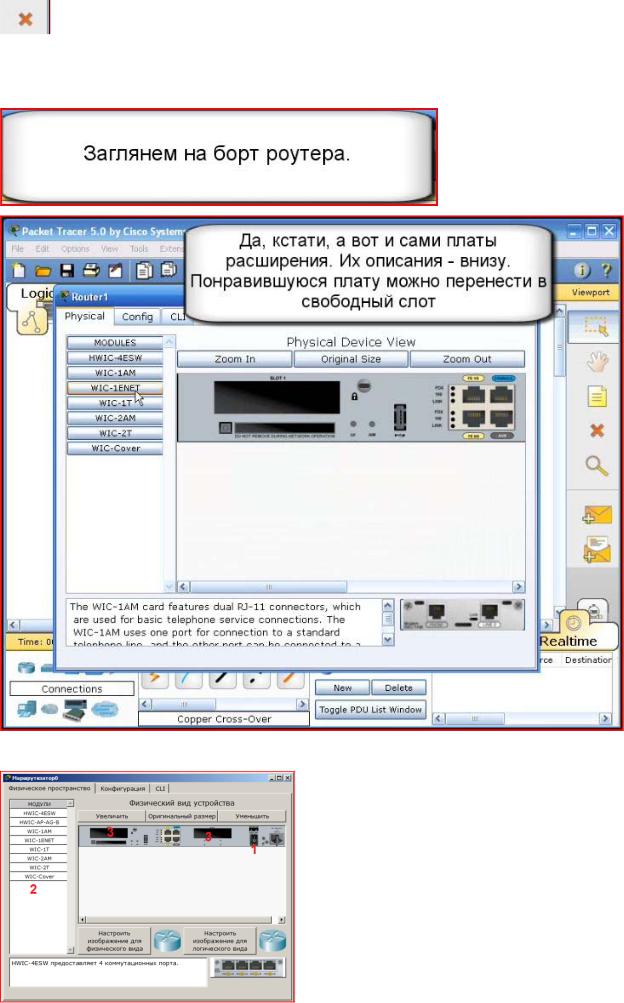Switch to Physical tab in Router1 window

point(84,316)
